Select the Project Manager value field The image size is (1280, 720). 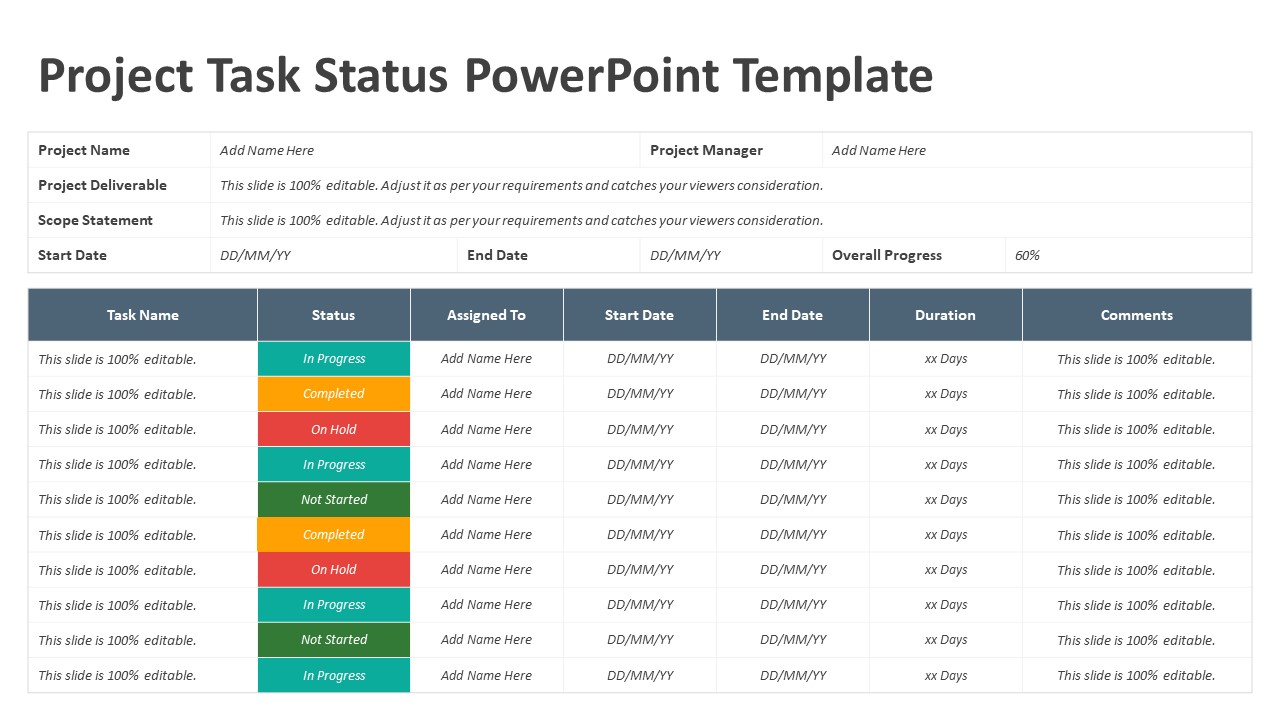(x=879, y=150)
